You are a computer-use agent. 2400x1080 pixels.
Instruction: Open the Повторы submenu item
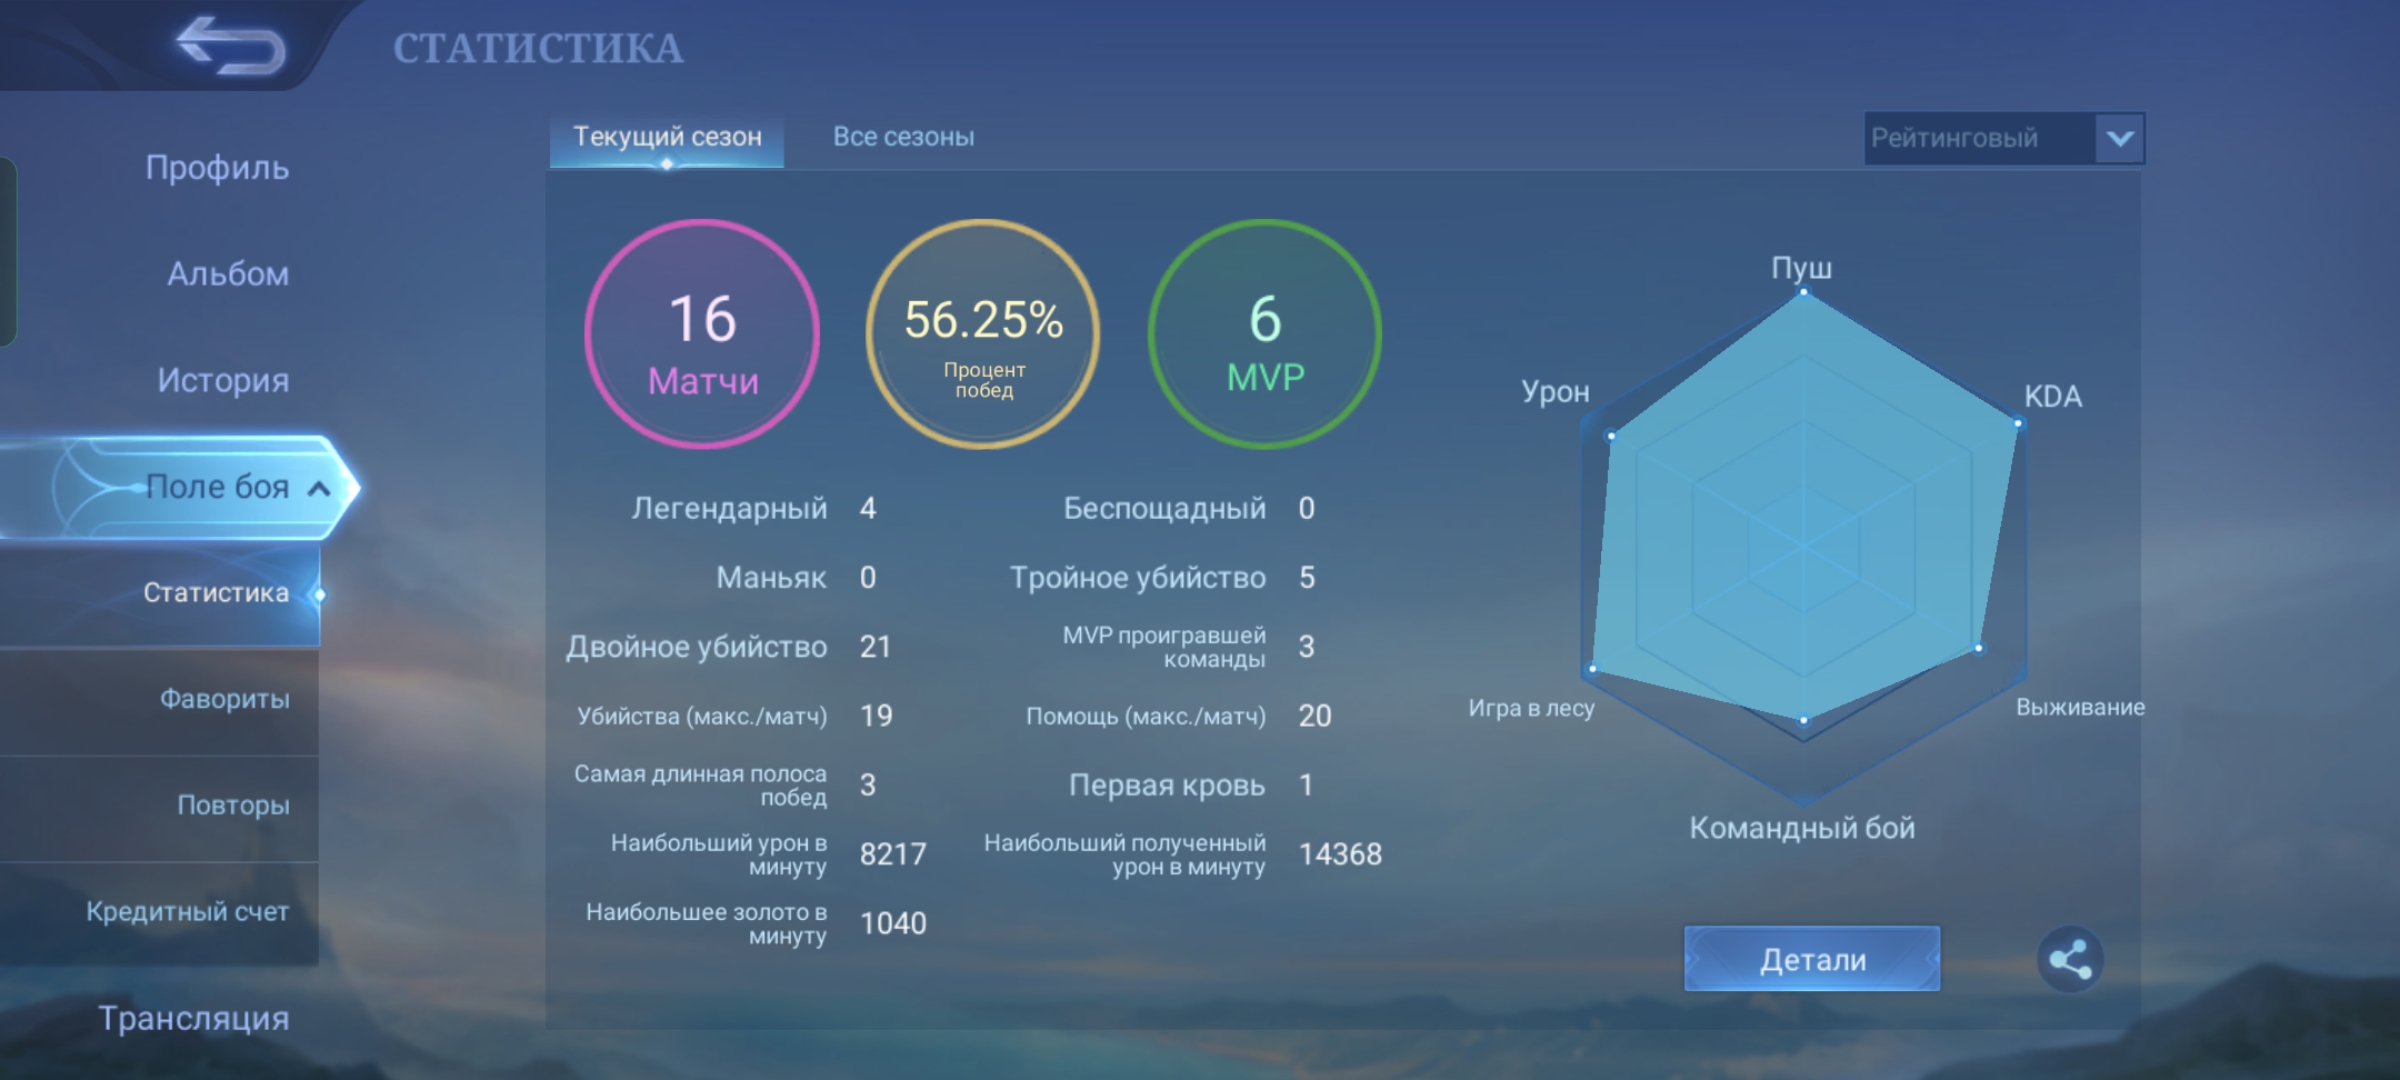pyautogui.click(x=232, y=805)
